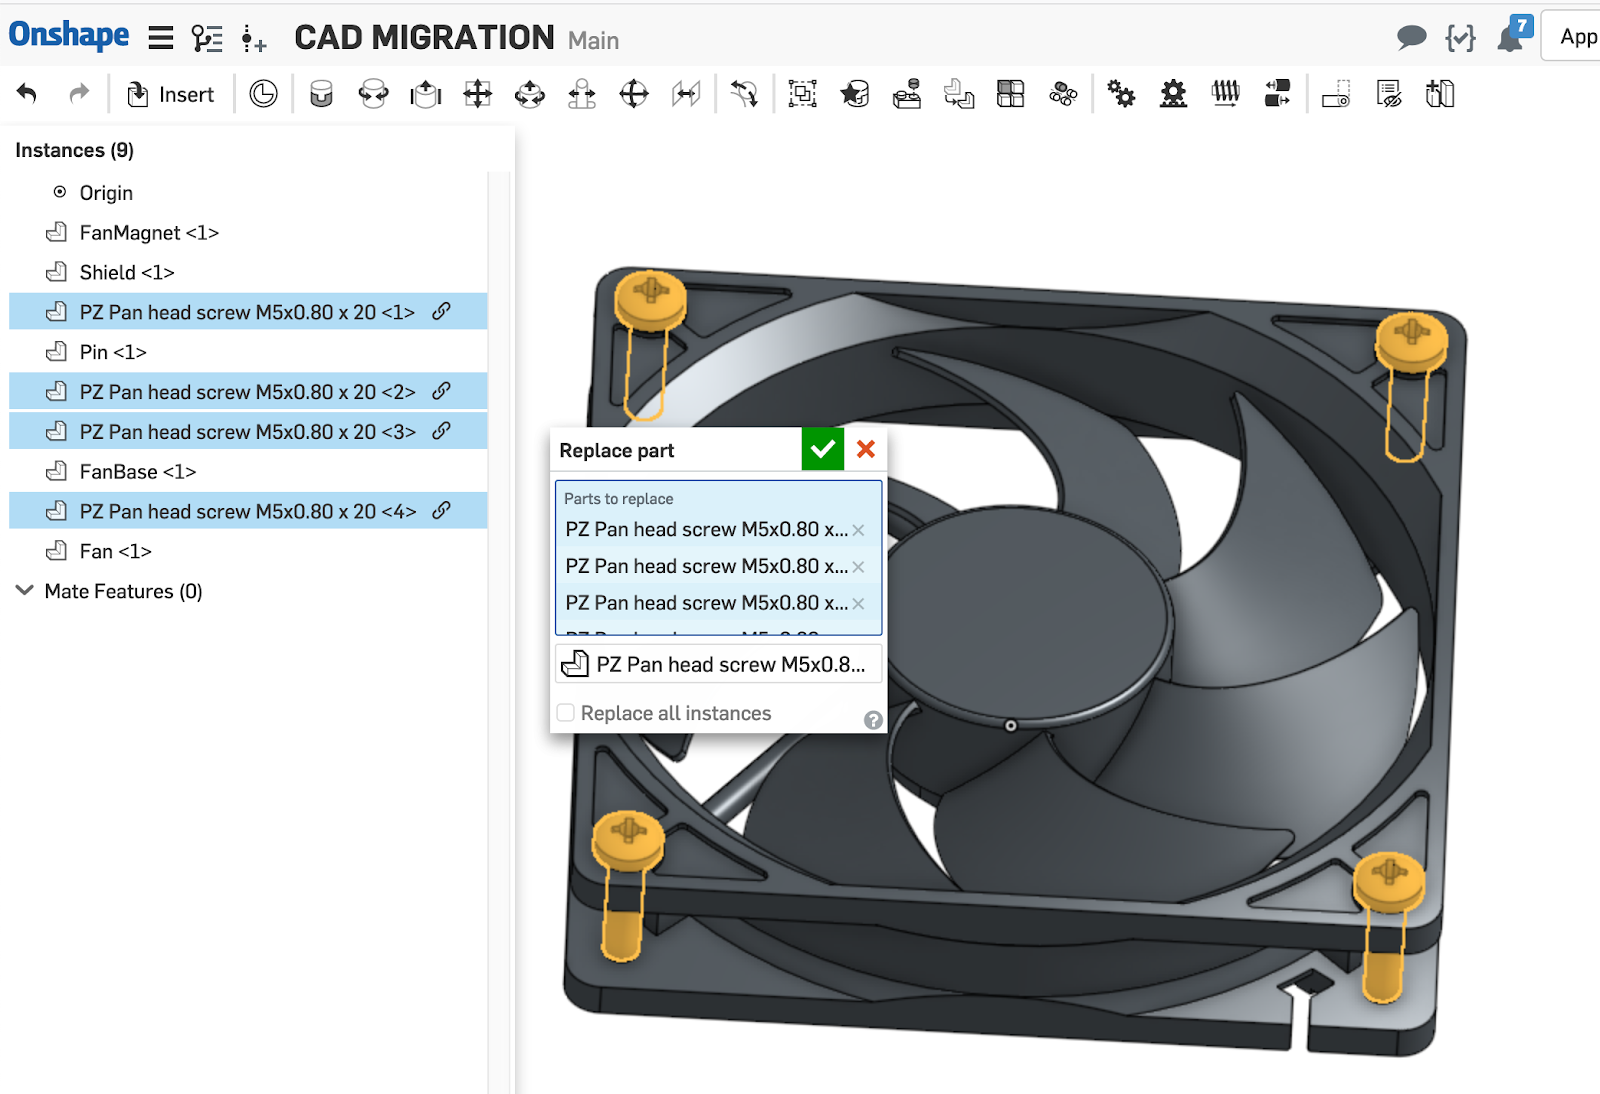Screen dimensions: 1600x1094
Task: Select the Gear relation tool icon
Action: coord(1121,94)
